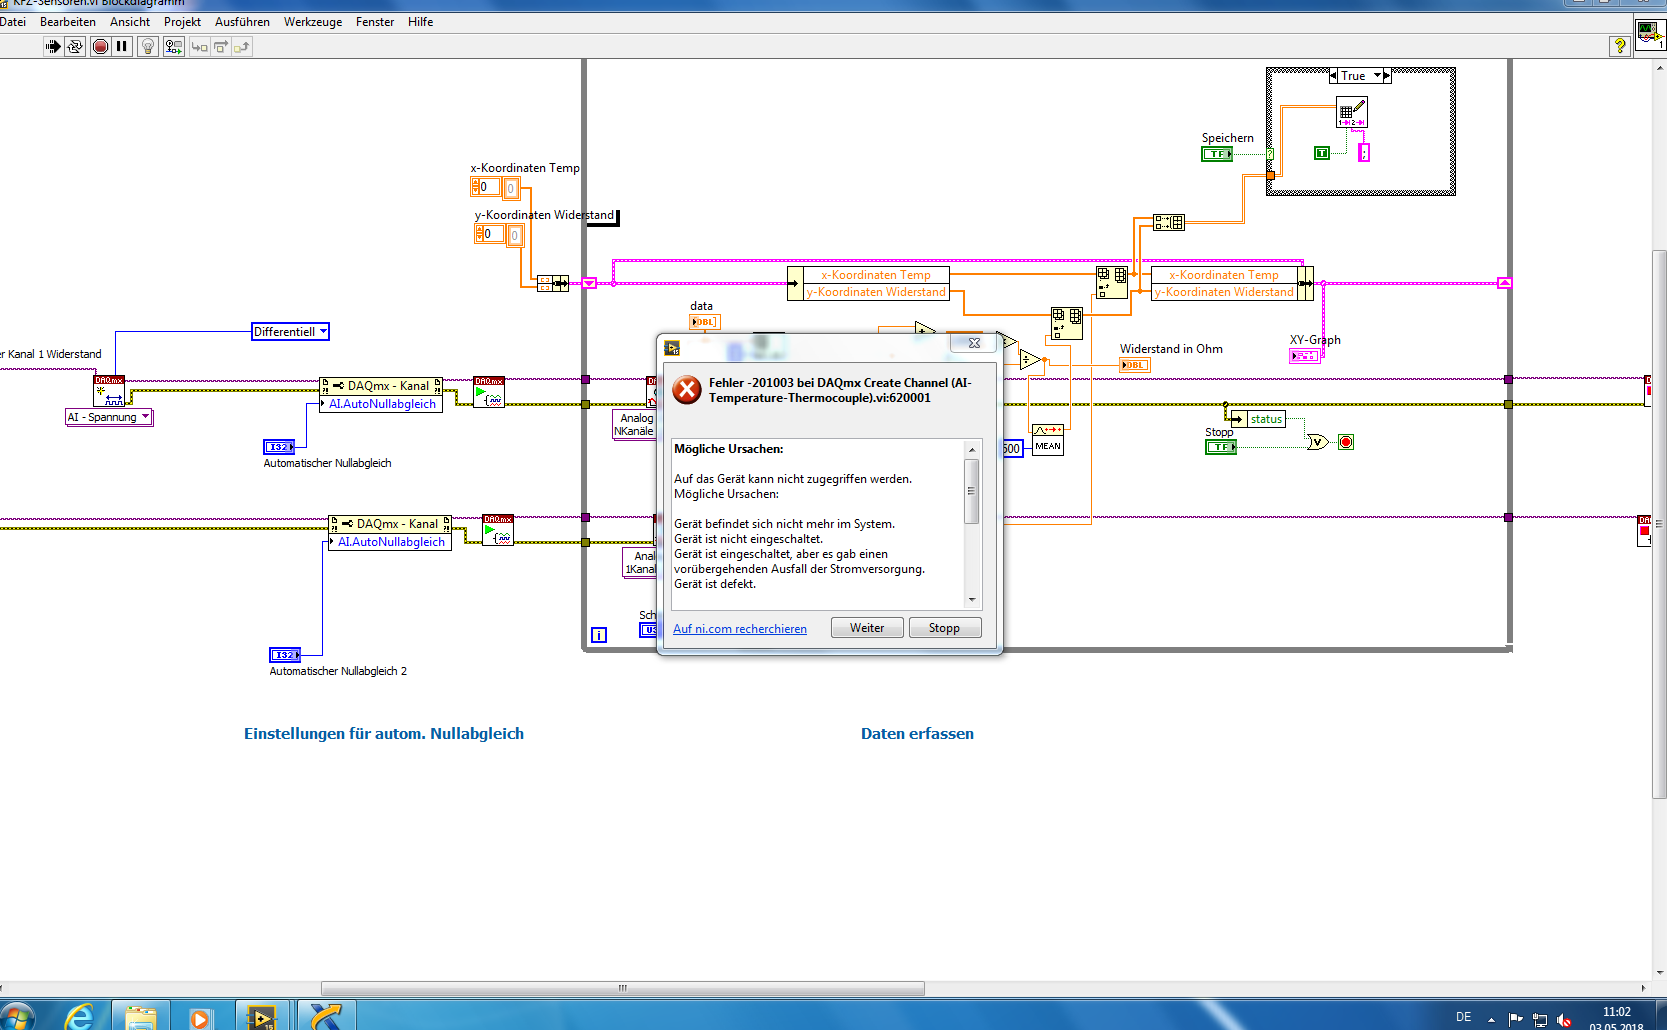Image resolution: width=1667 pixels, height=1030 pixels.
Task: Open the Werkzeuge menu
Action: 313,22
